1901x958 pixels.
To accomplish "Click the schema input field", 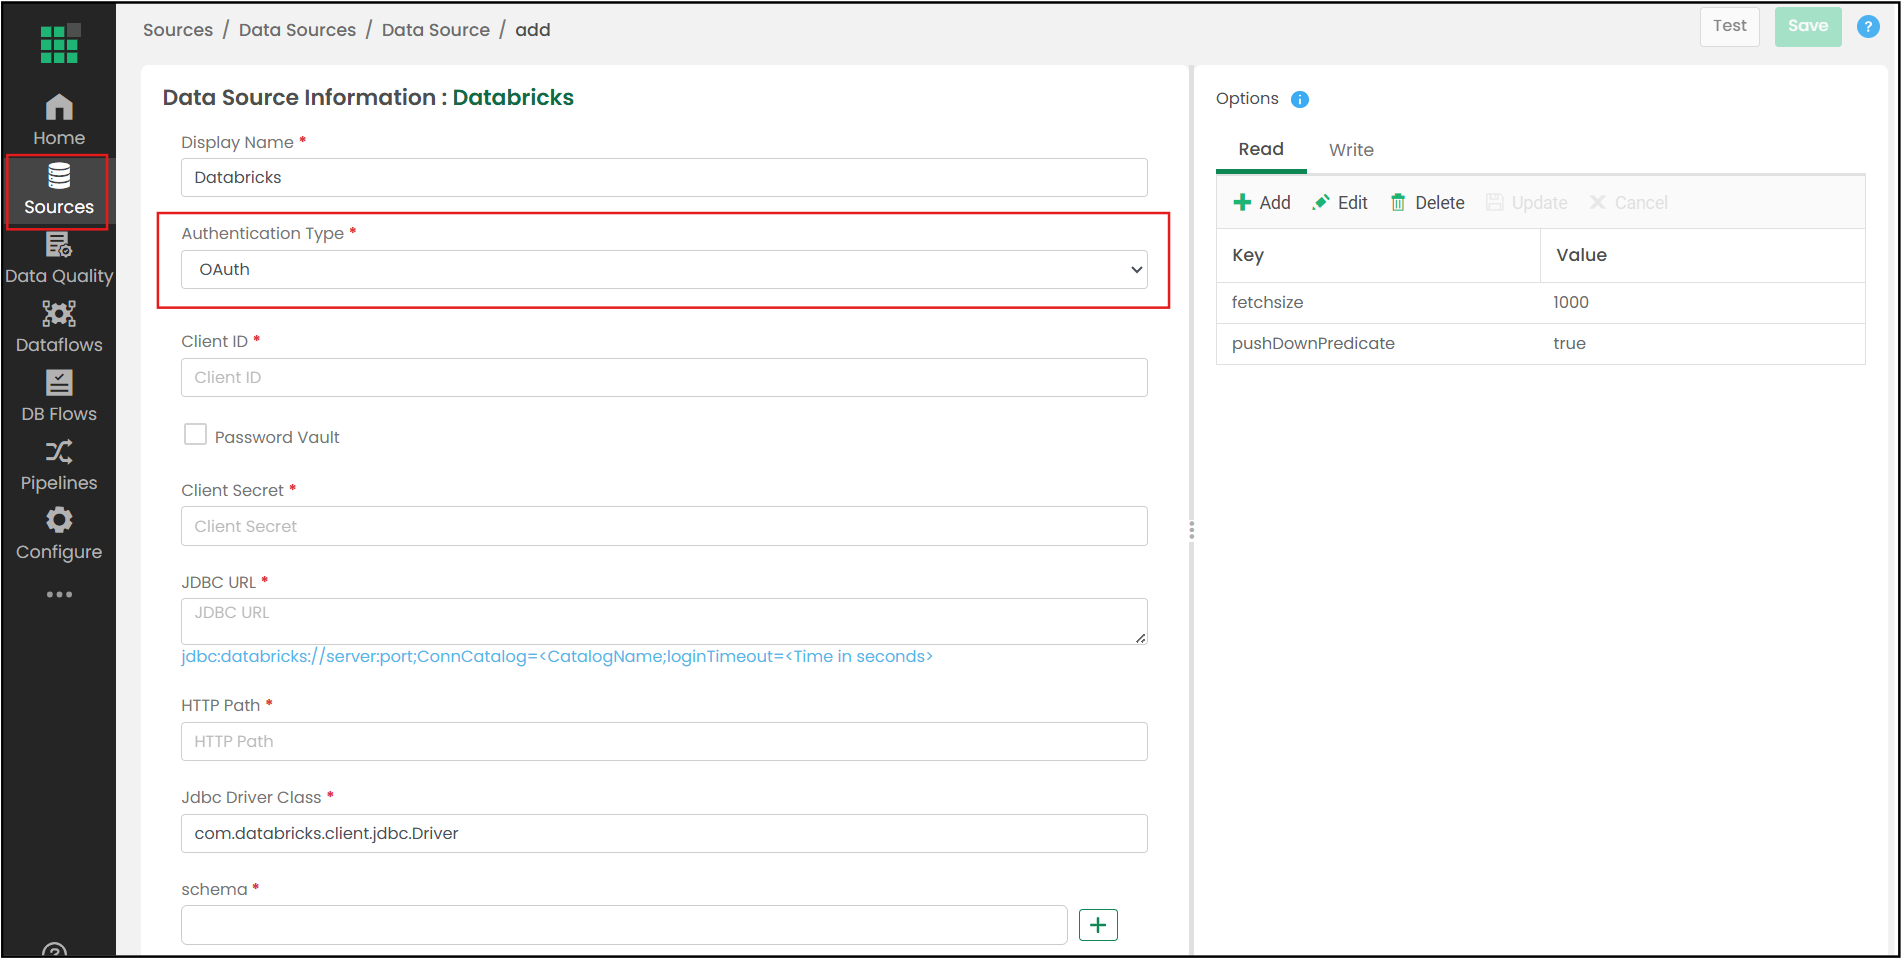I will click(624, 925).
